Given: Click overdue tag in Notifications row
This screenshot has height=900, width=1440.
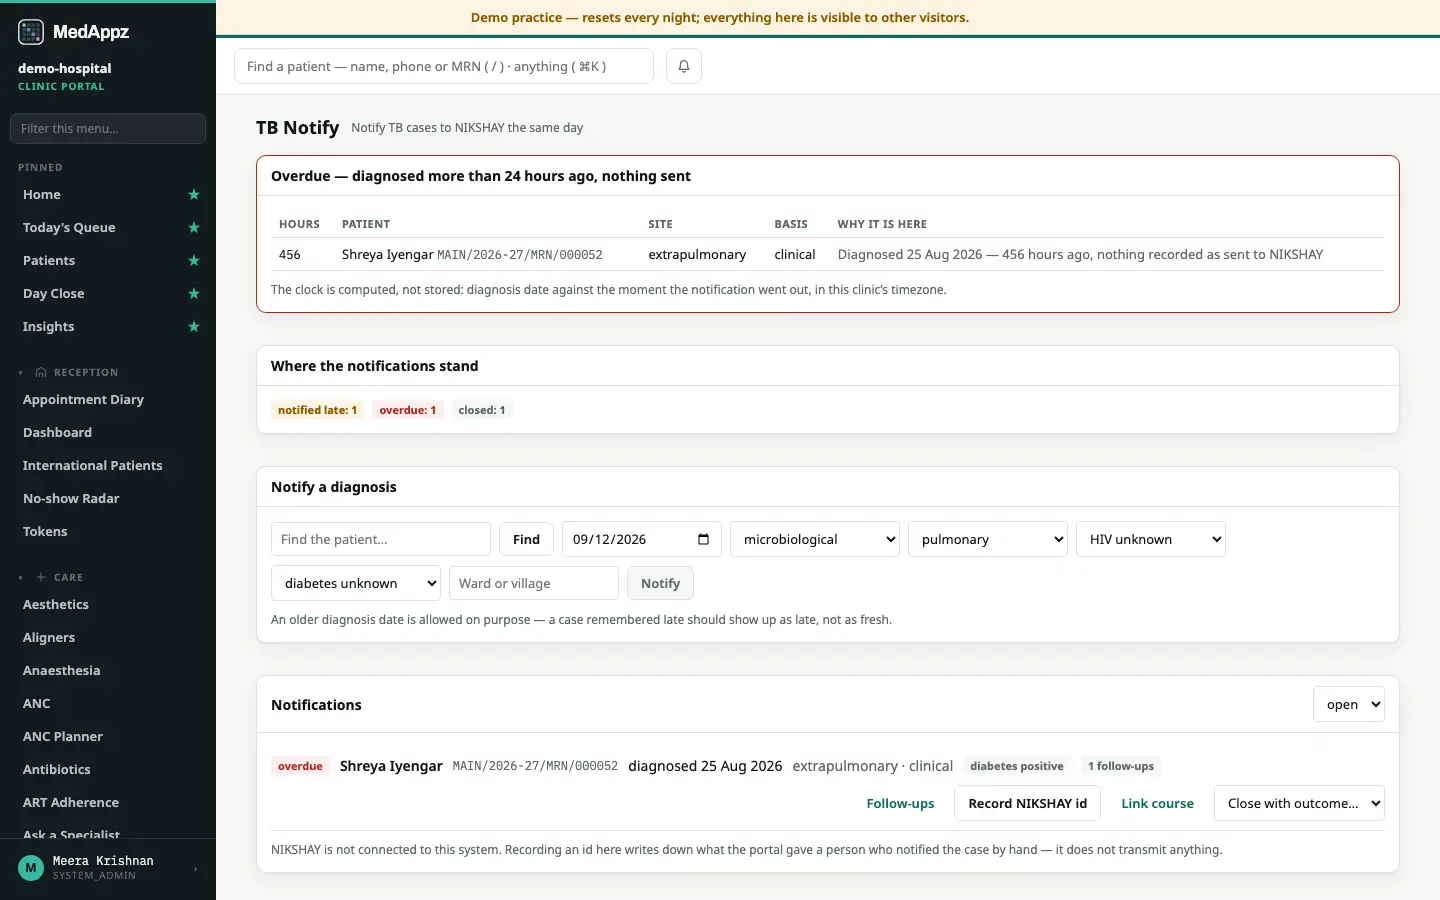Looking at the screenshot, I should 300,766.
